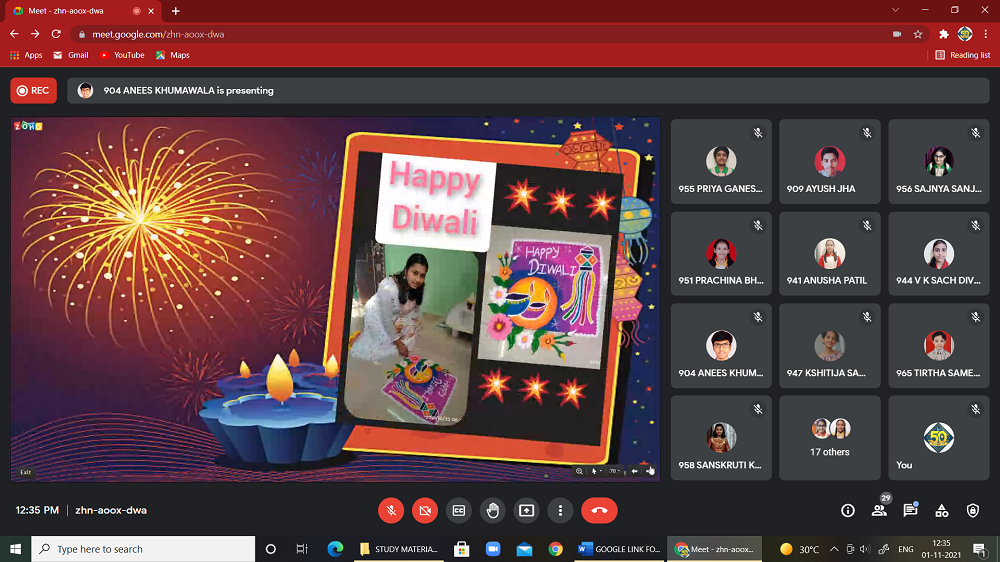Open the Activities panel
1000x562 pixels.
click(x=941, y=510)
